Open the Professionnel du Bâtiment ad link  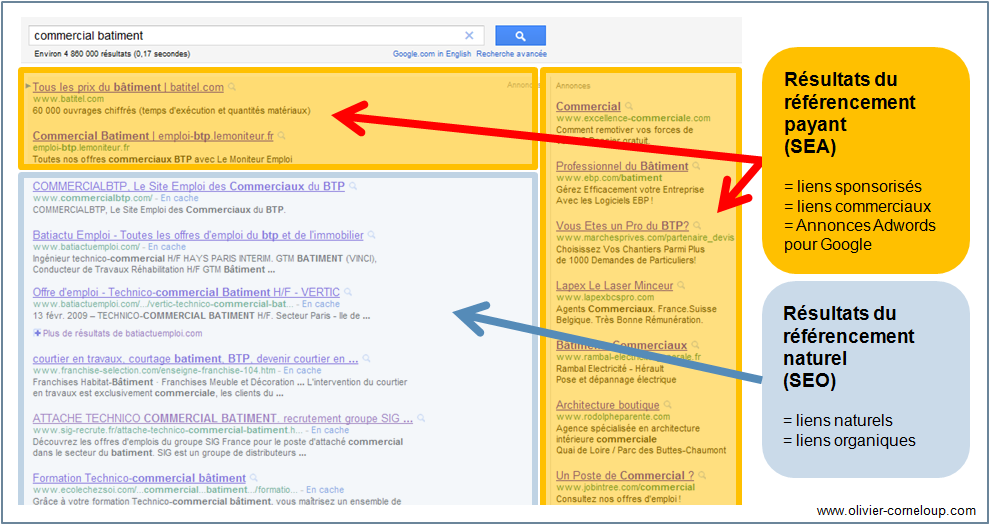click(621, 166)
